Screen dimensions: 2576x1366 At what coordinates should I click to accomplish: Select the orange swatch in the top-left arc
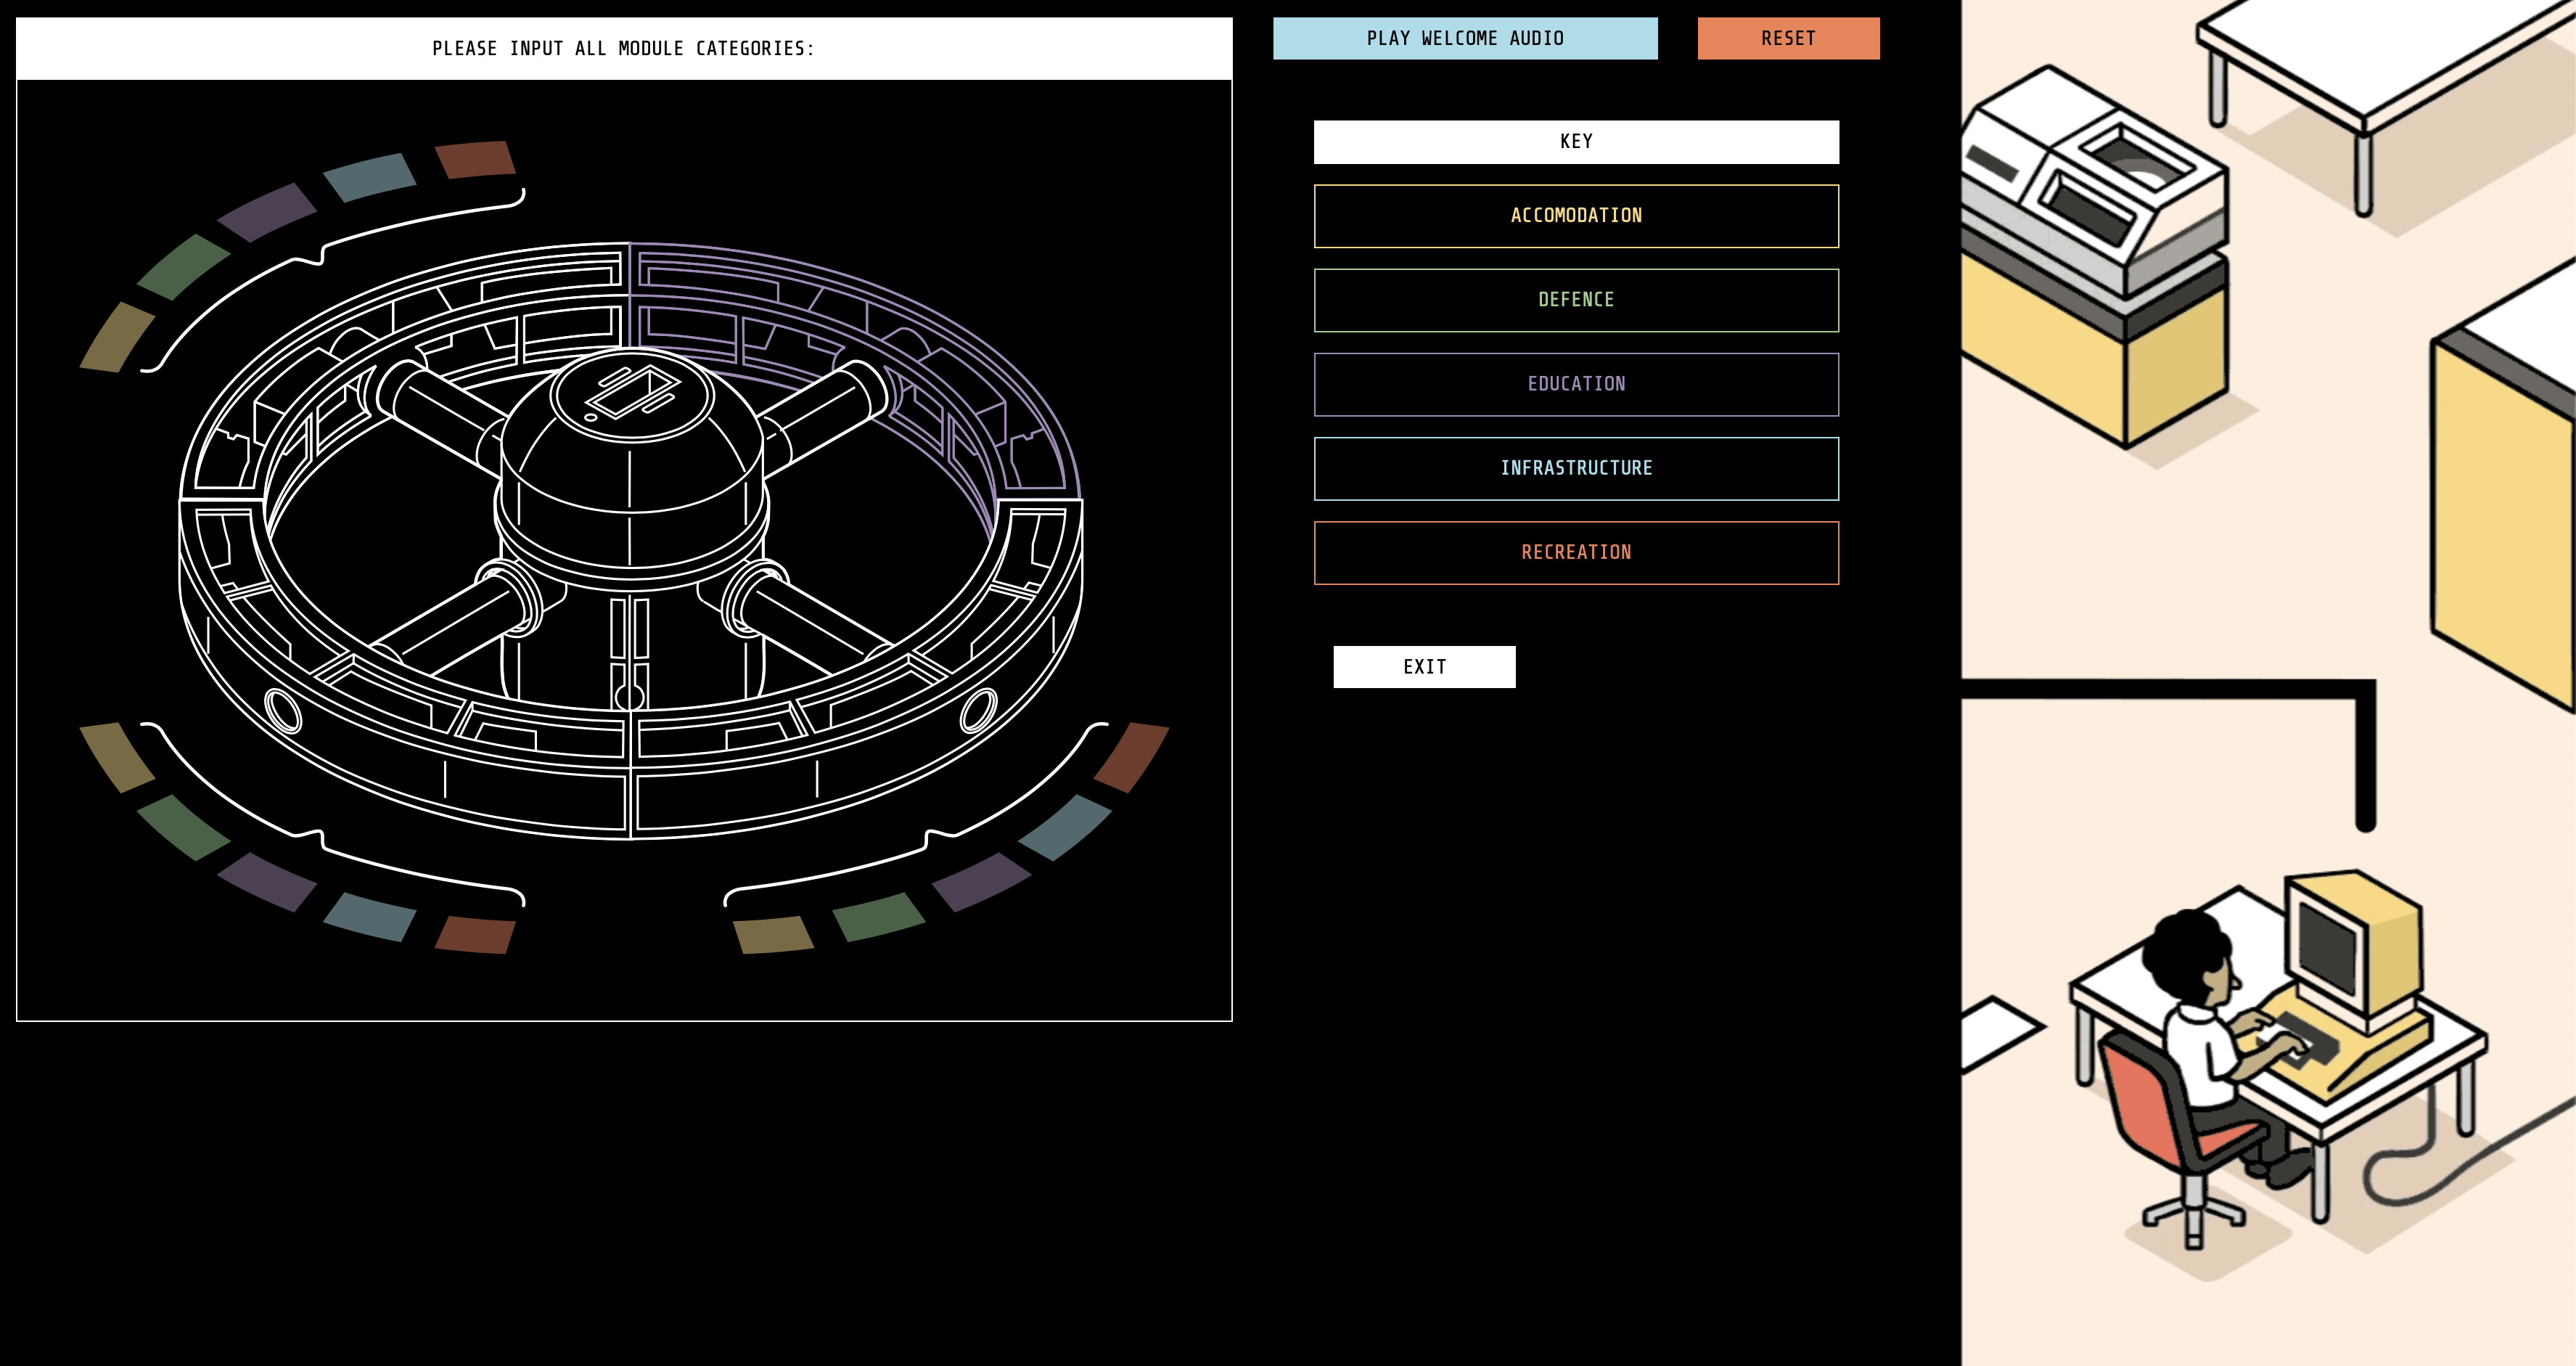pyautogui.click(x=475, y=159)
